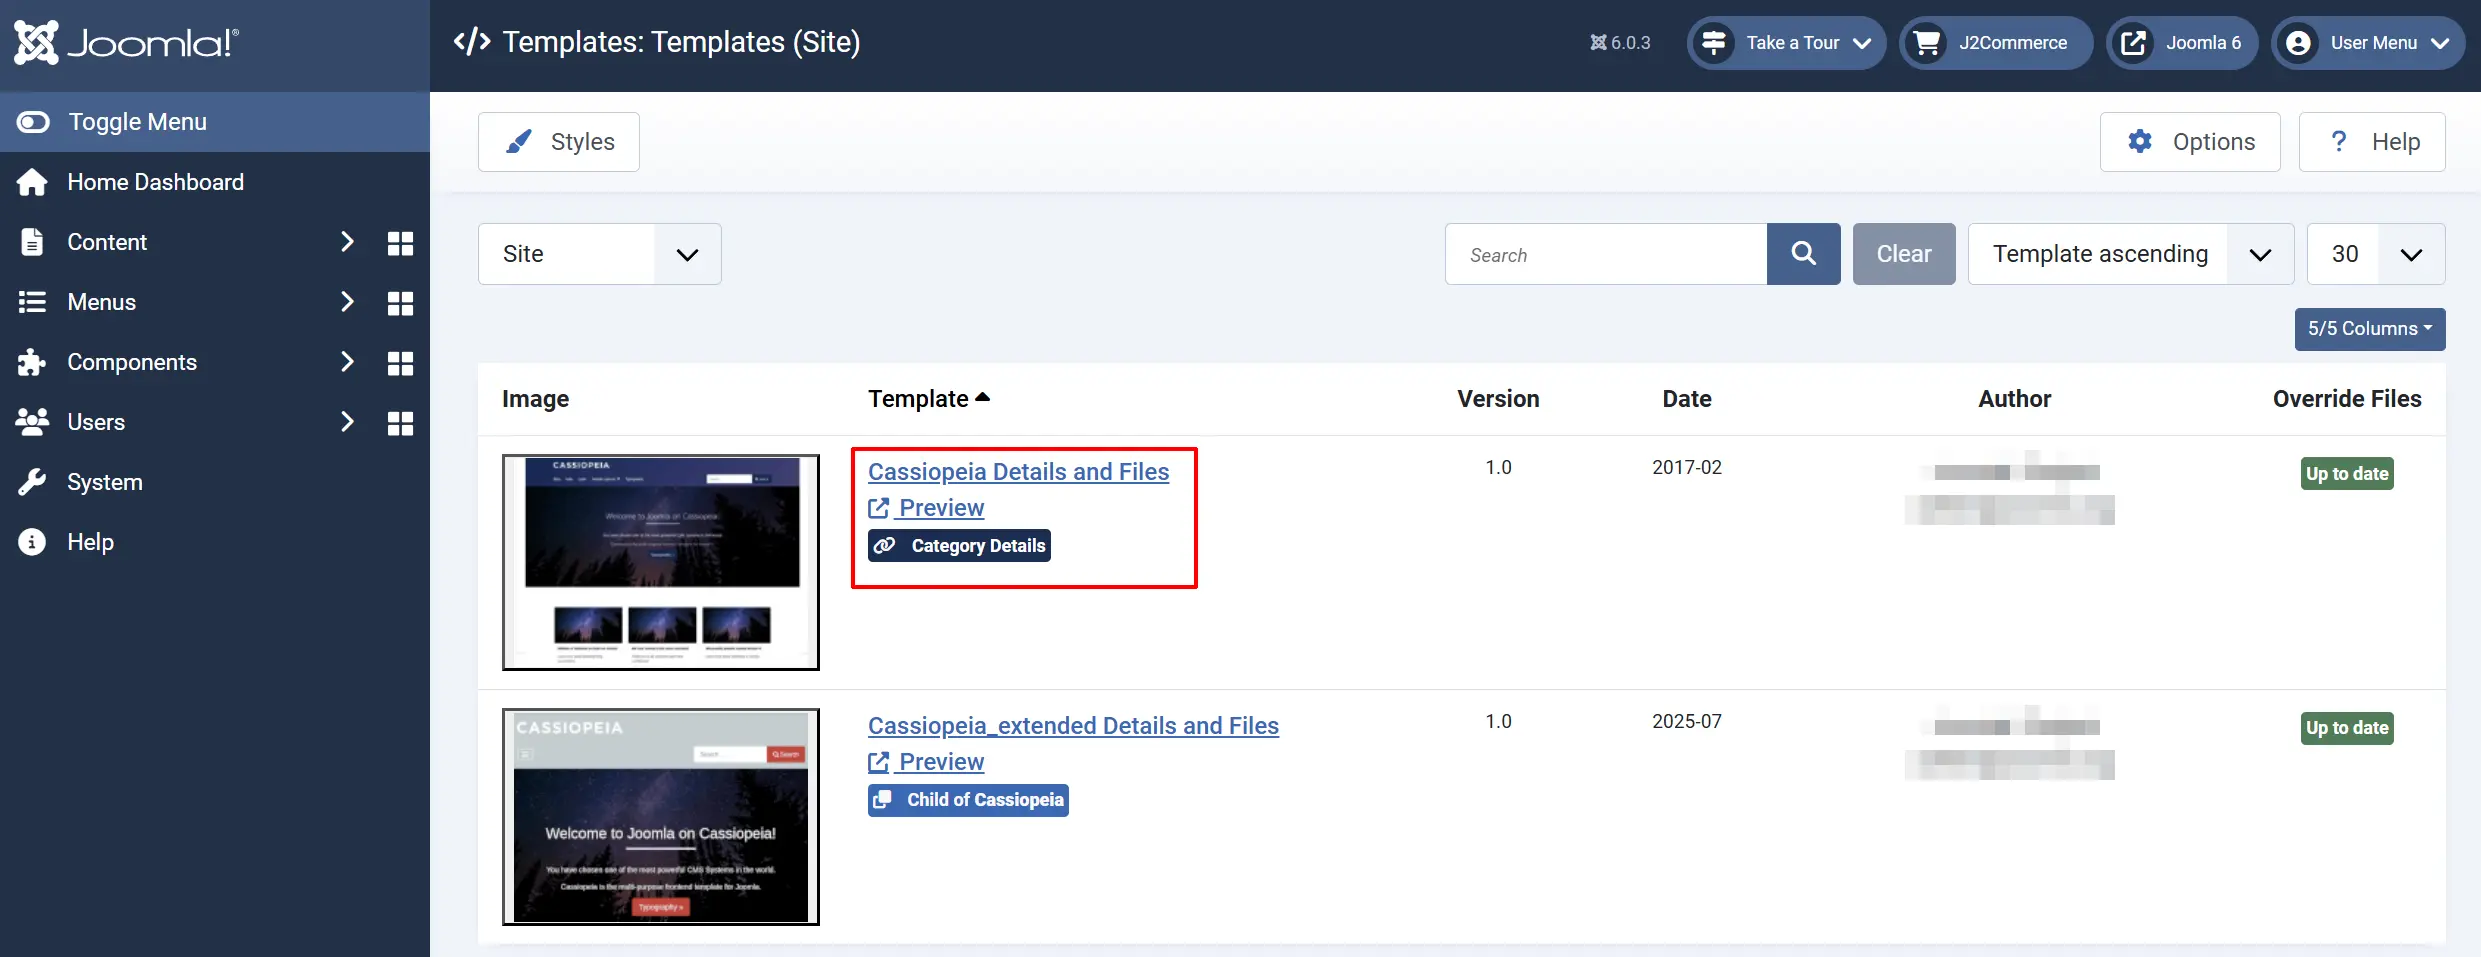
Task: Click the Override Files column header
Action: pos(2347,399)
